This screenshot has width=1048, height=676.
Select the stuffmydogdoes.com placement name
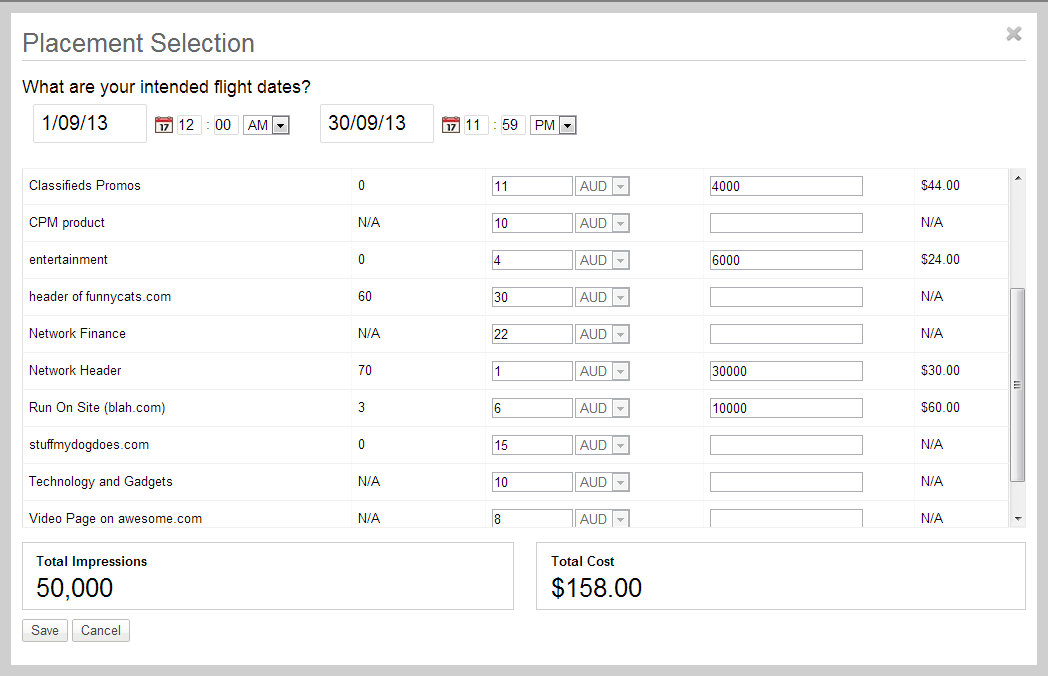pyautogui.click(x=89, y=445)
